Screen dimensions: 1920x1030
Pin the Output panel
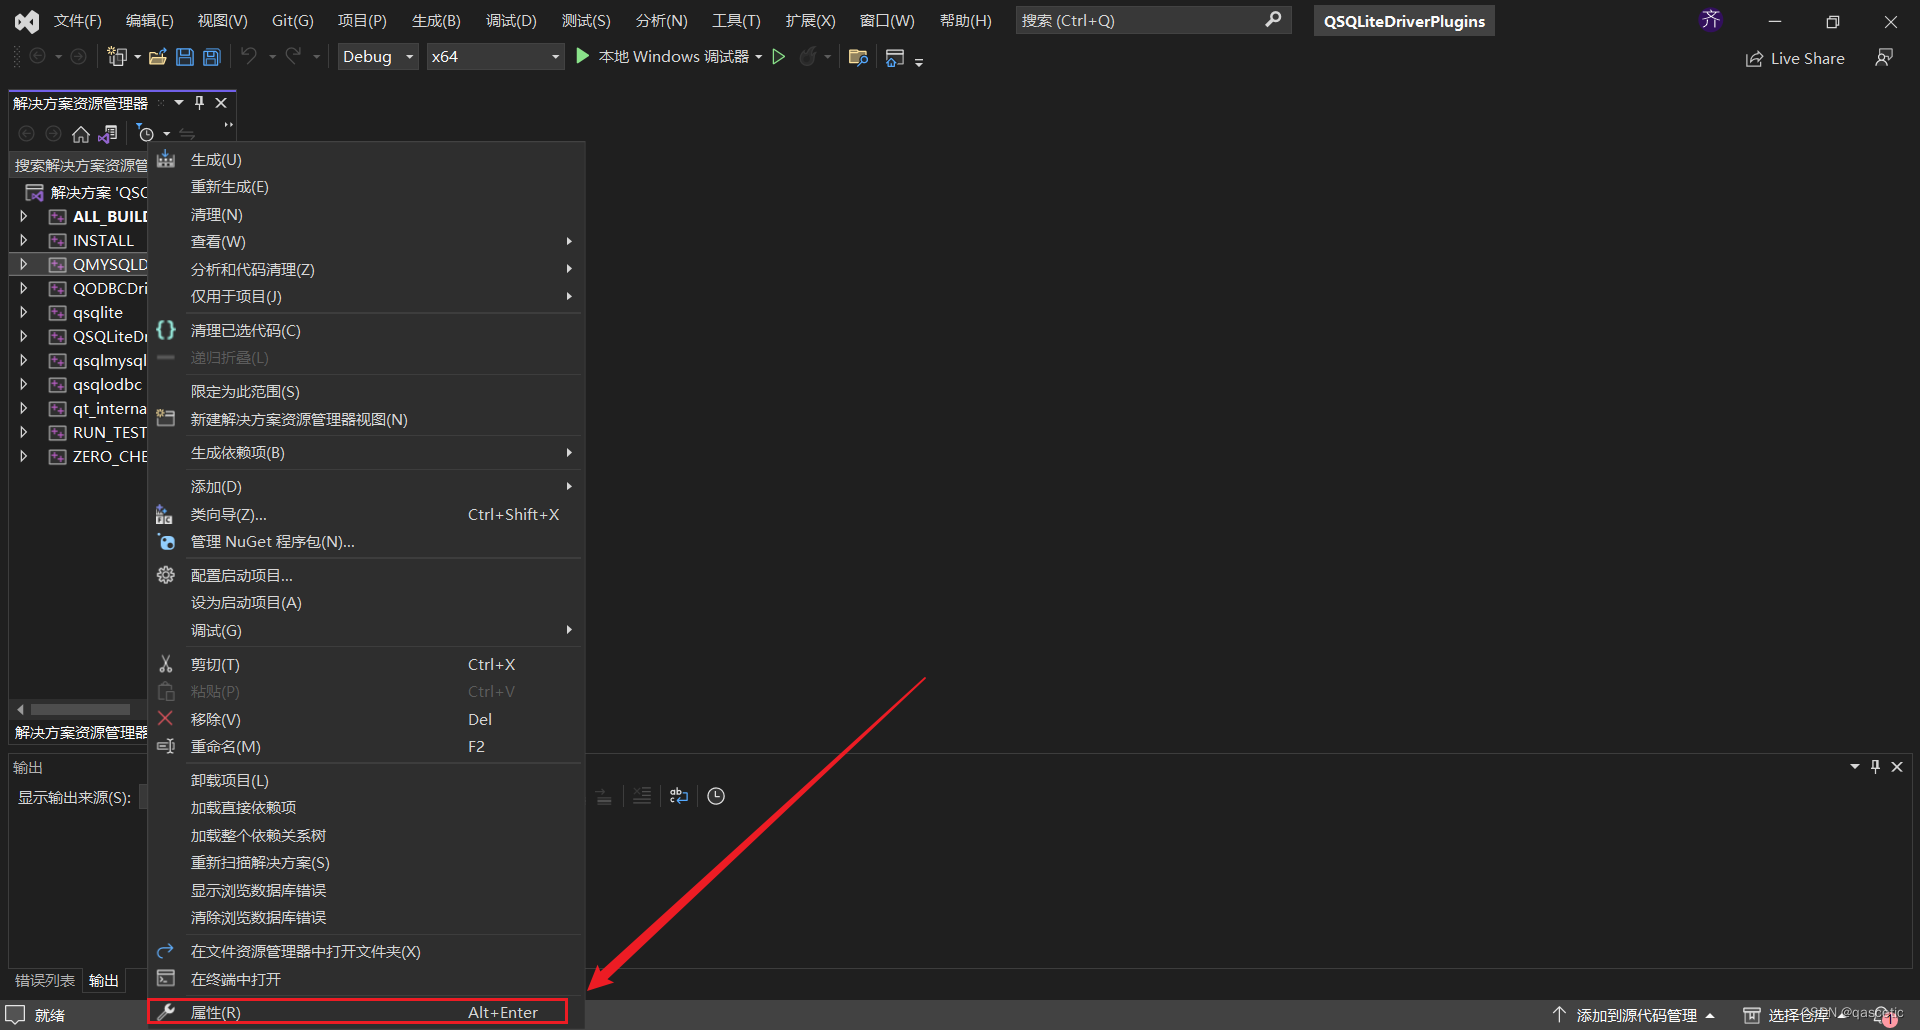pyautogui.click(x=1875, y=767)
